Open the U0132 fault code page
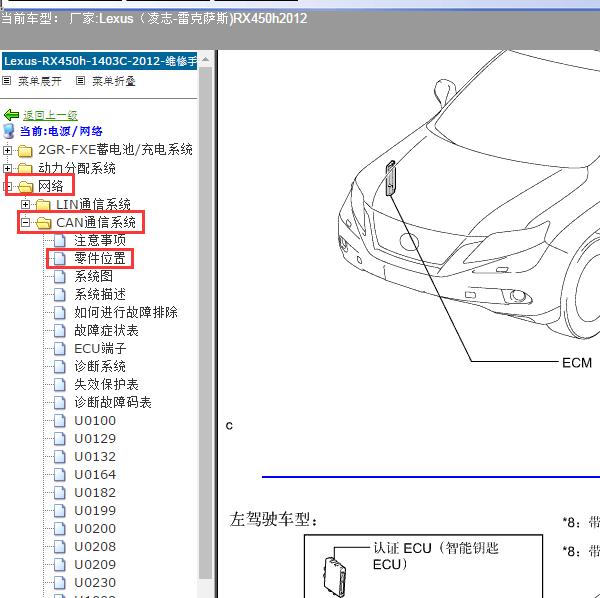Screen dimensions: 600x598 [x=95, y=456]
